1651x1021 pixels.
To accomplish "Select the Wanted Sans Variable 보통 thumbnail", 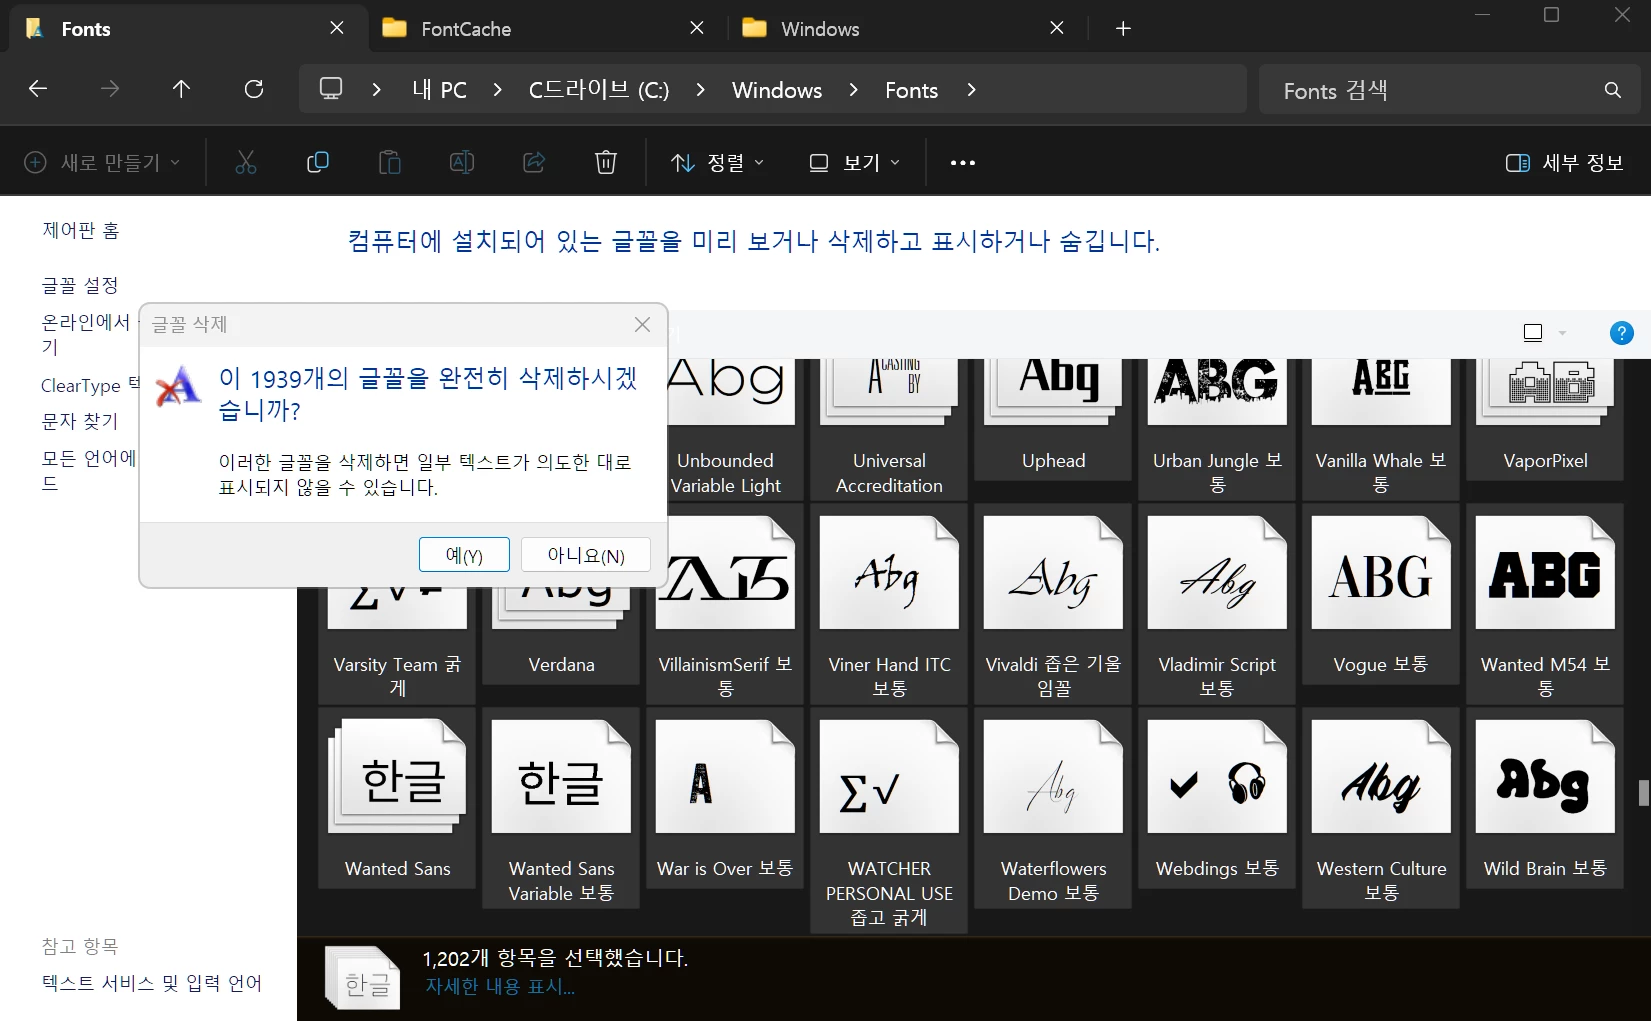I will click(x=561, y=776).
